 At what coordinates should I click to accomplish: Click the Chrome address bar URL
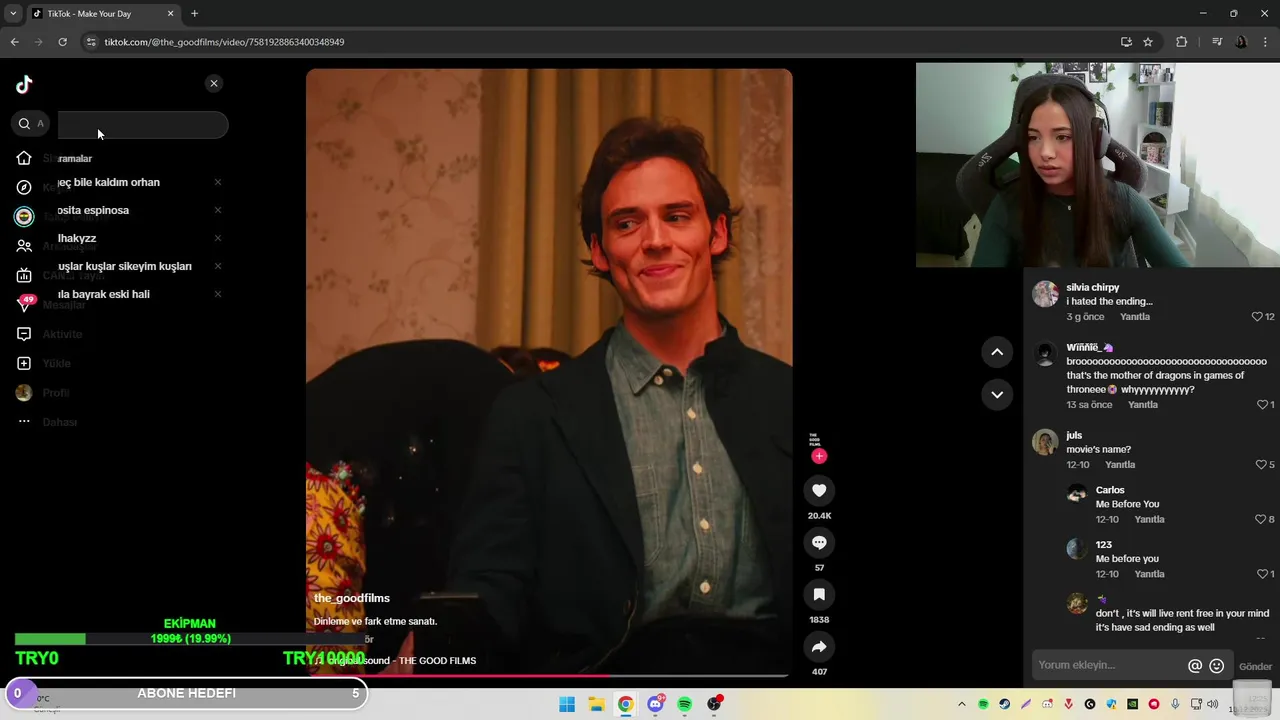(x=224, y=42)
